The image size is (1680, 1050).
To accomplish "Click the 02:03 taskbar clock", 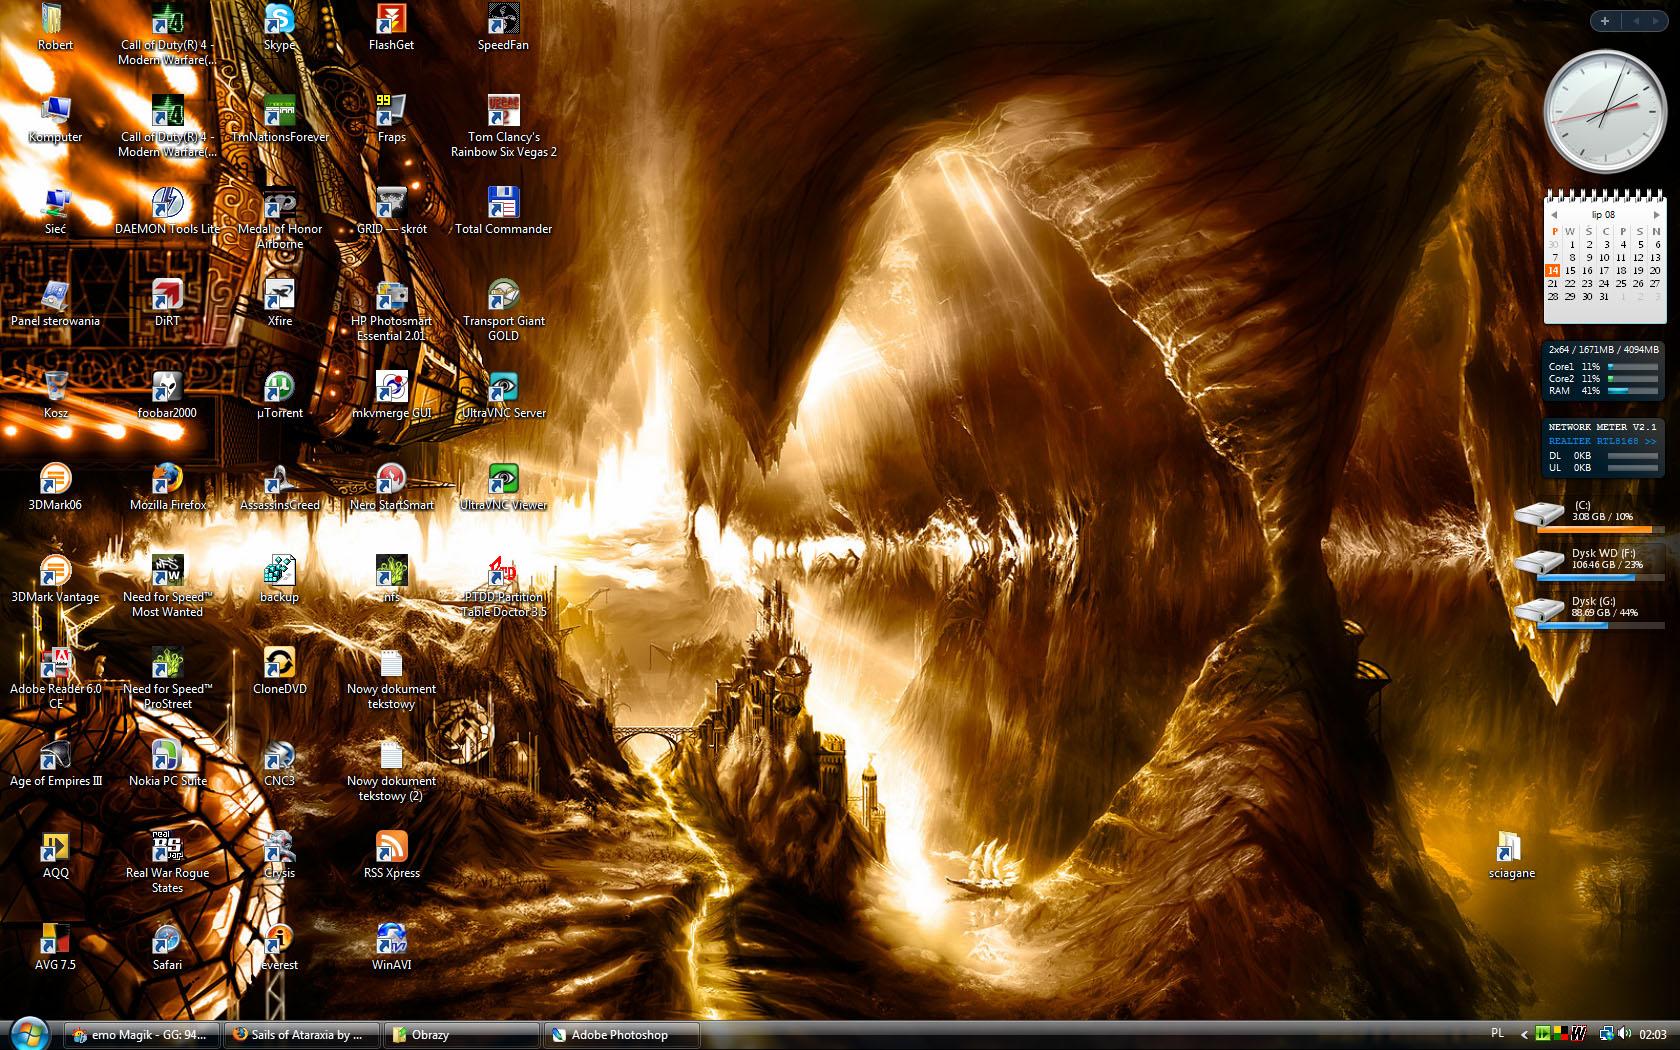I will (x=1653, y=1034).
